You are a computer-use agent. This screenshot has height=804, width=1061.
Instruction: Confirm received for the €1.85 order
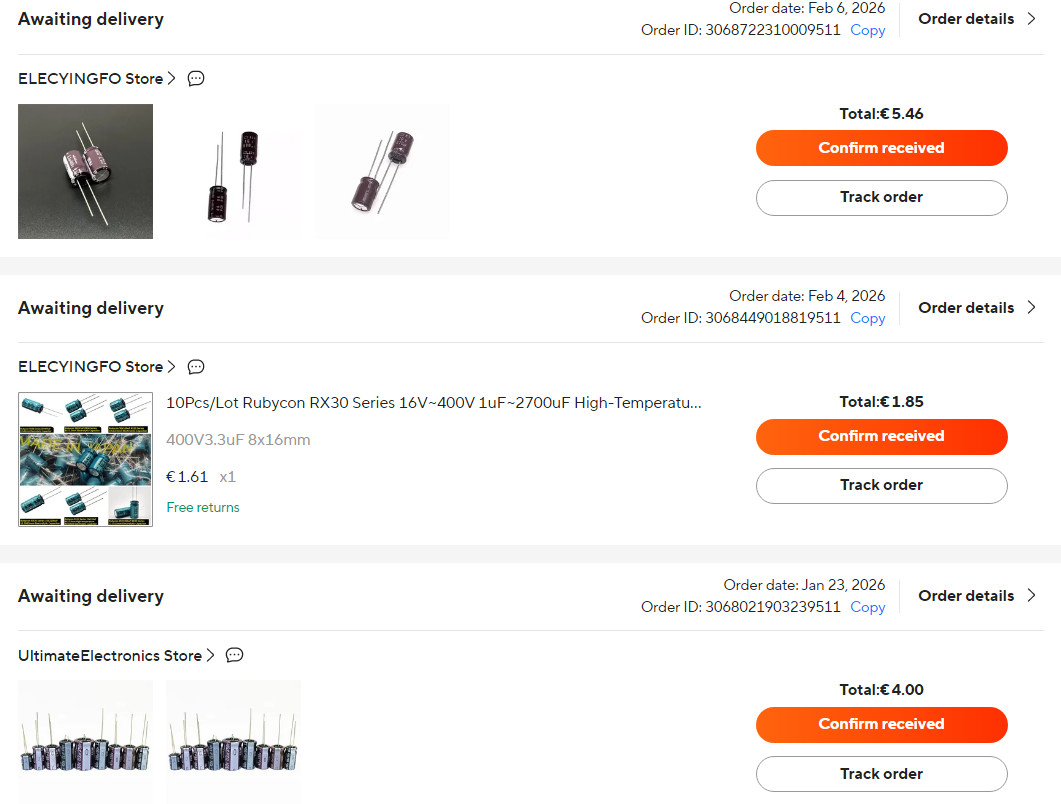coord(881,436)
